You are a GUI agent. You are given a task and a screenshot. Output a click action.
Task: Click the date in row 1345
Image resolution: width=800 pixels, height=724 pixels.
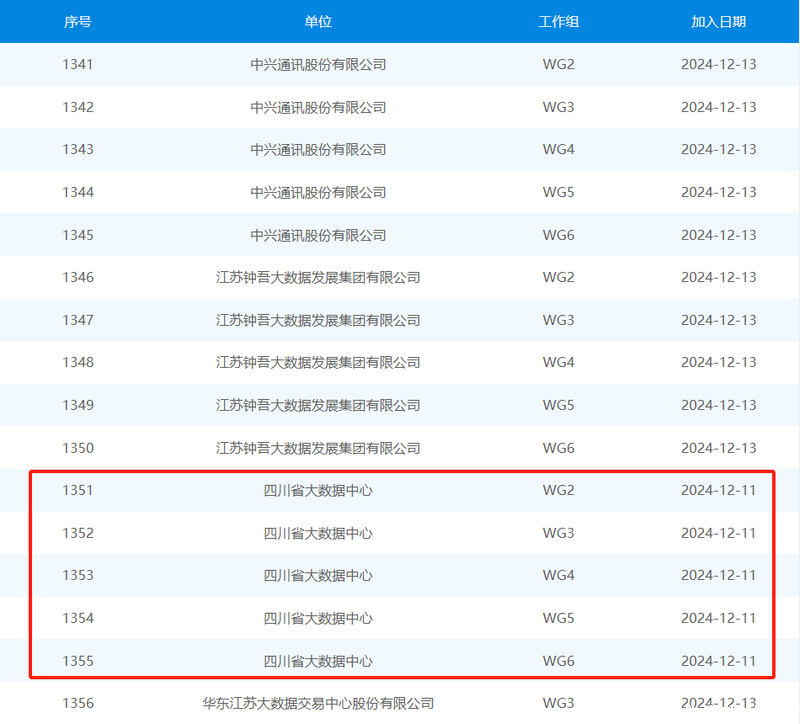pos(718,235)
